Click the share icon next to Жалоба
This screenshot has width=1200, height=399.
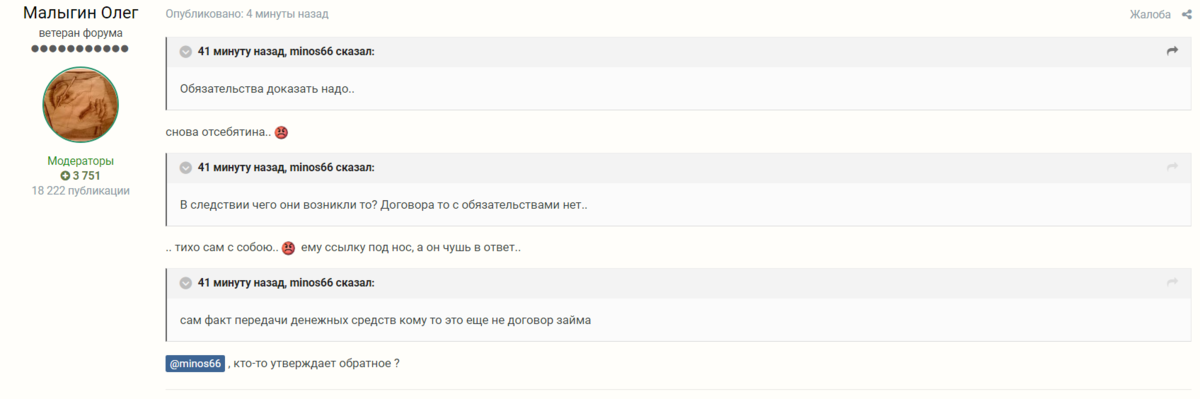point(1186,15)
